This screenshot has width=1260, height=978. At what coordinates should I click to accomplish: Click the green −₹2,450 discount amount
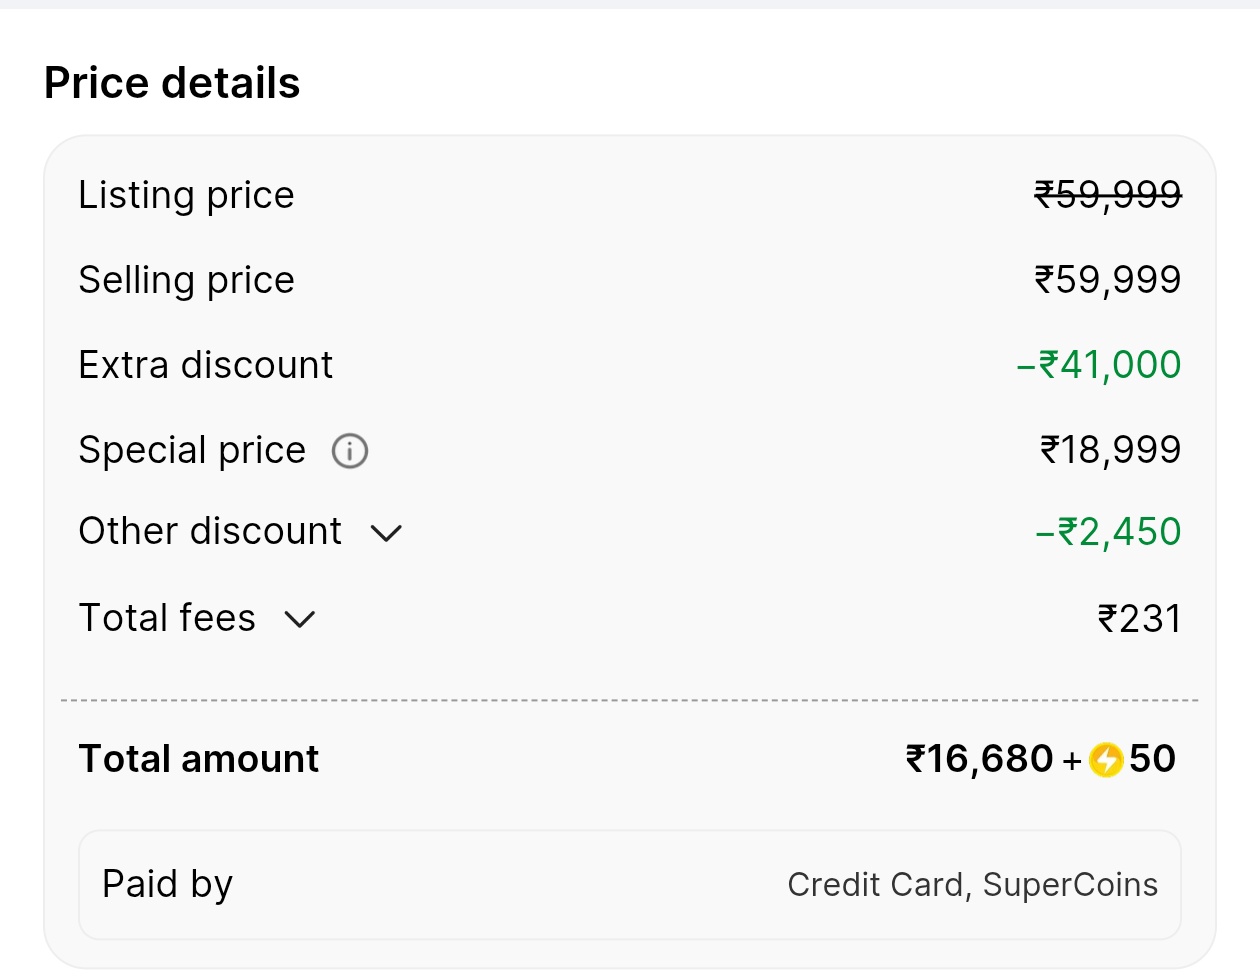(x=1108, y=532)
